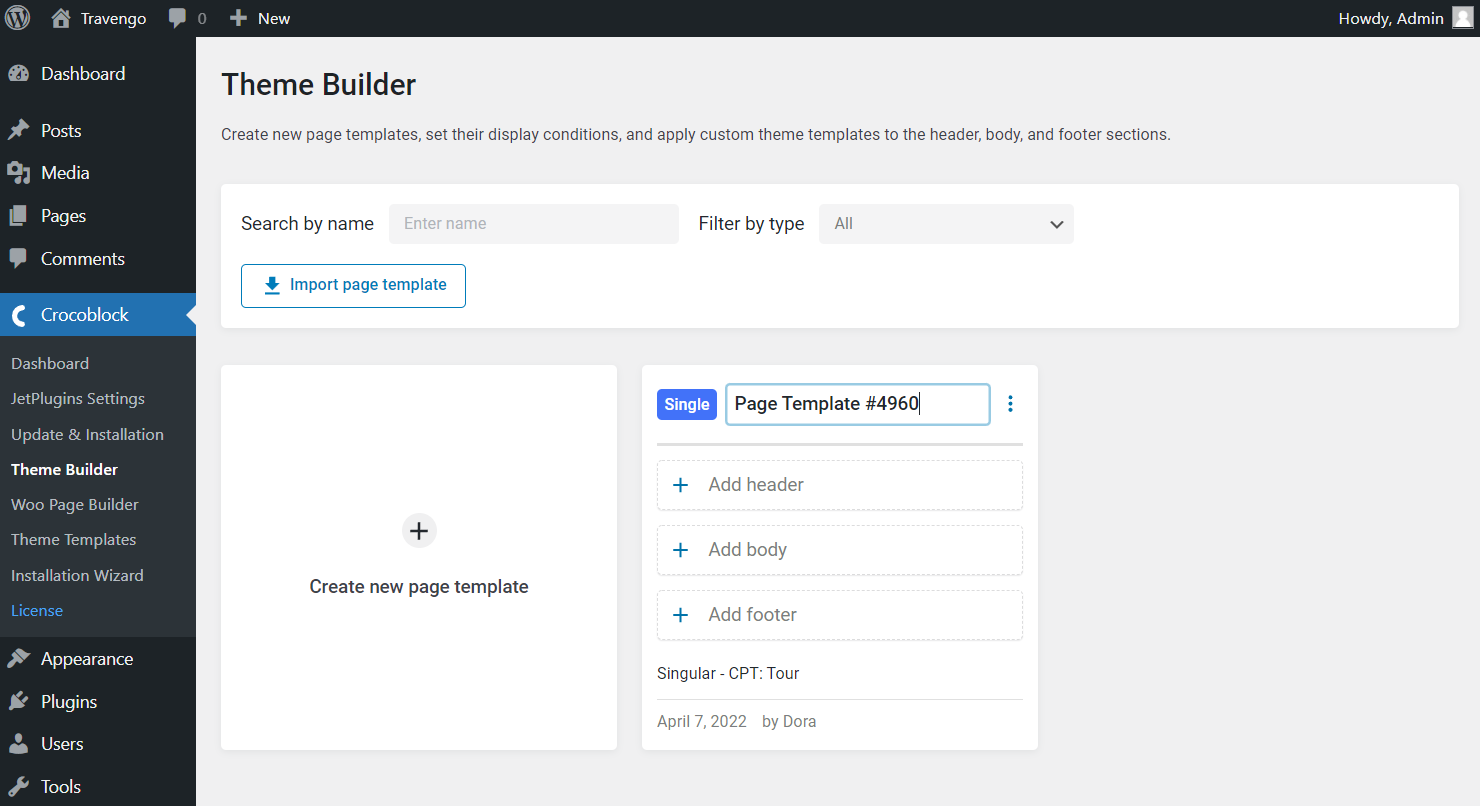
Task: Click the Dashboard gauge icon in sidebar
Action: click(18, 74)
